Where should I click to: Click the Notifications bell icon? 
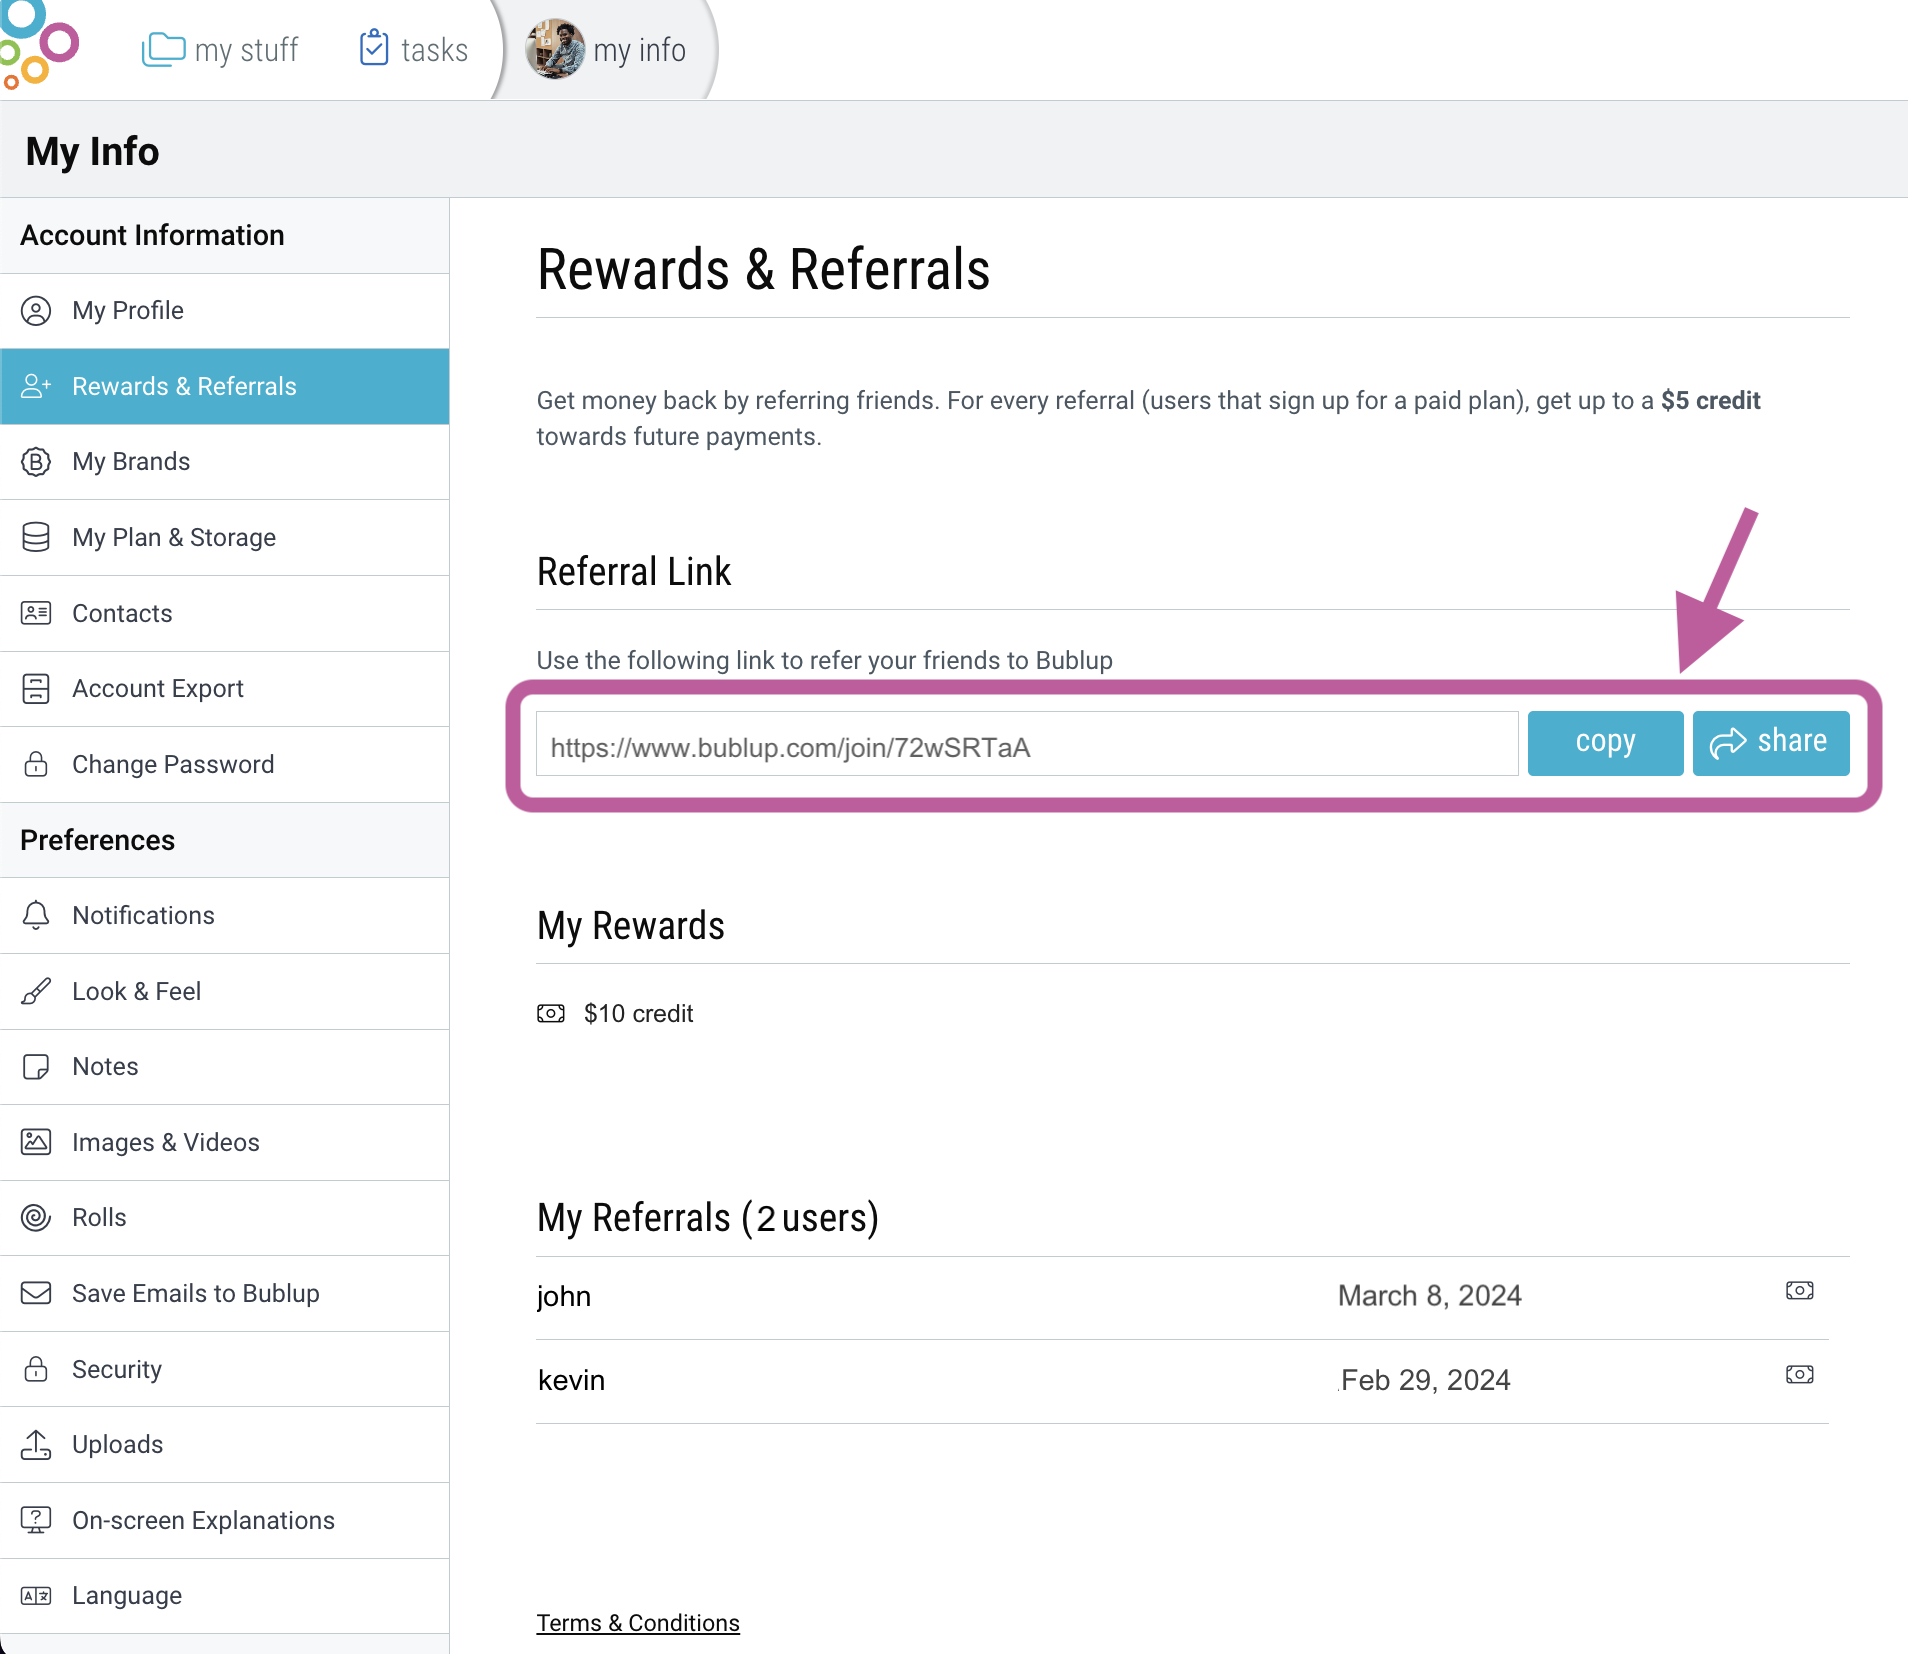36,915
